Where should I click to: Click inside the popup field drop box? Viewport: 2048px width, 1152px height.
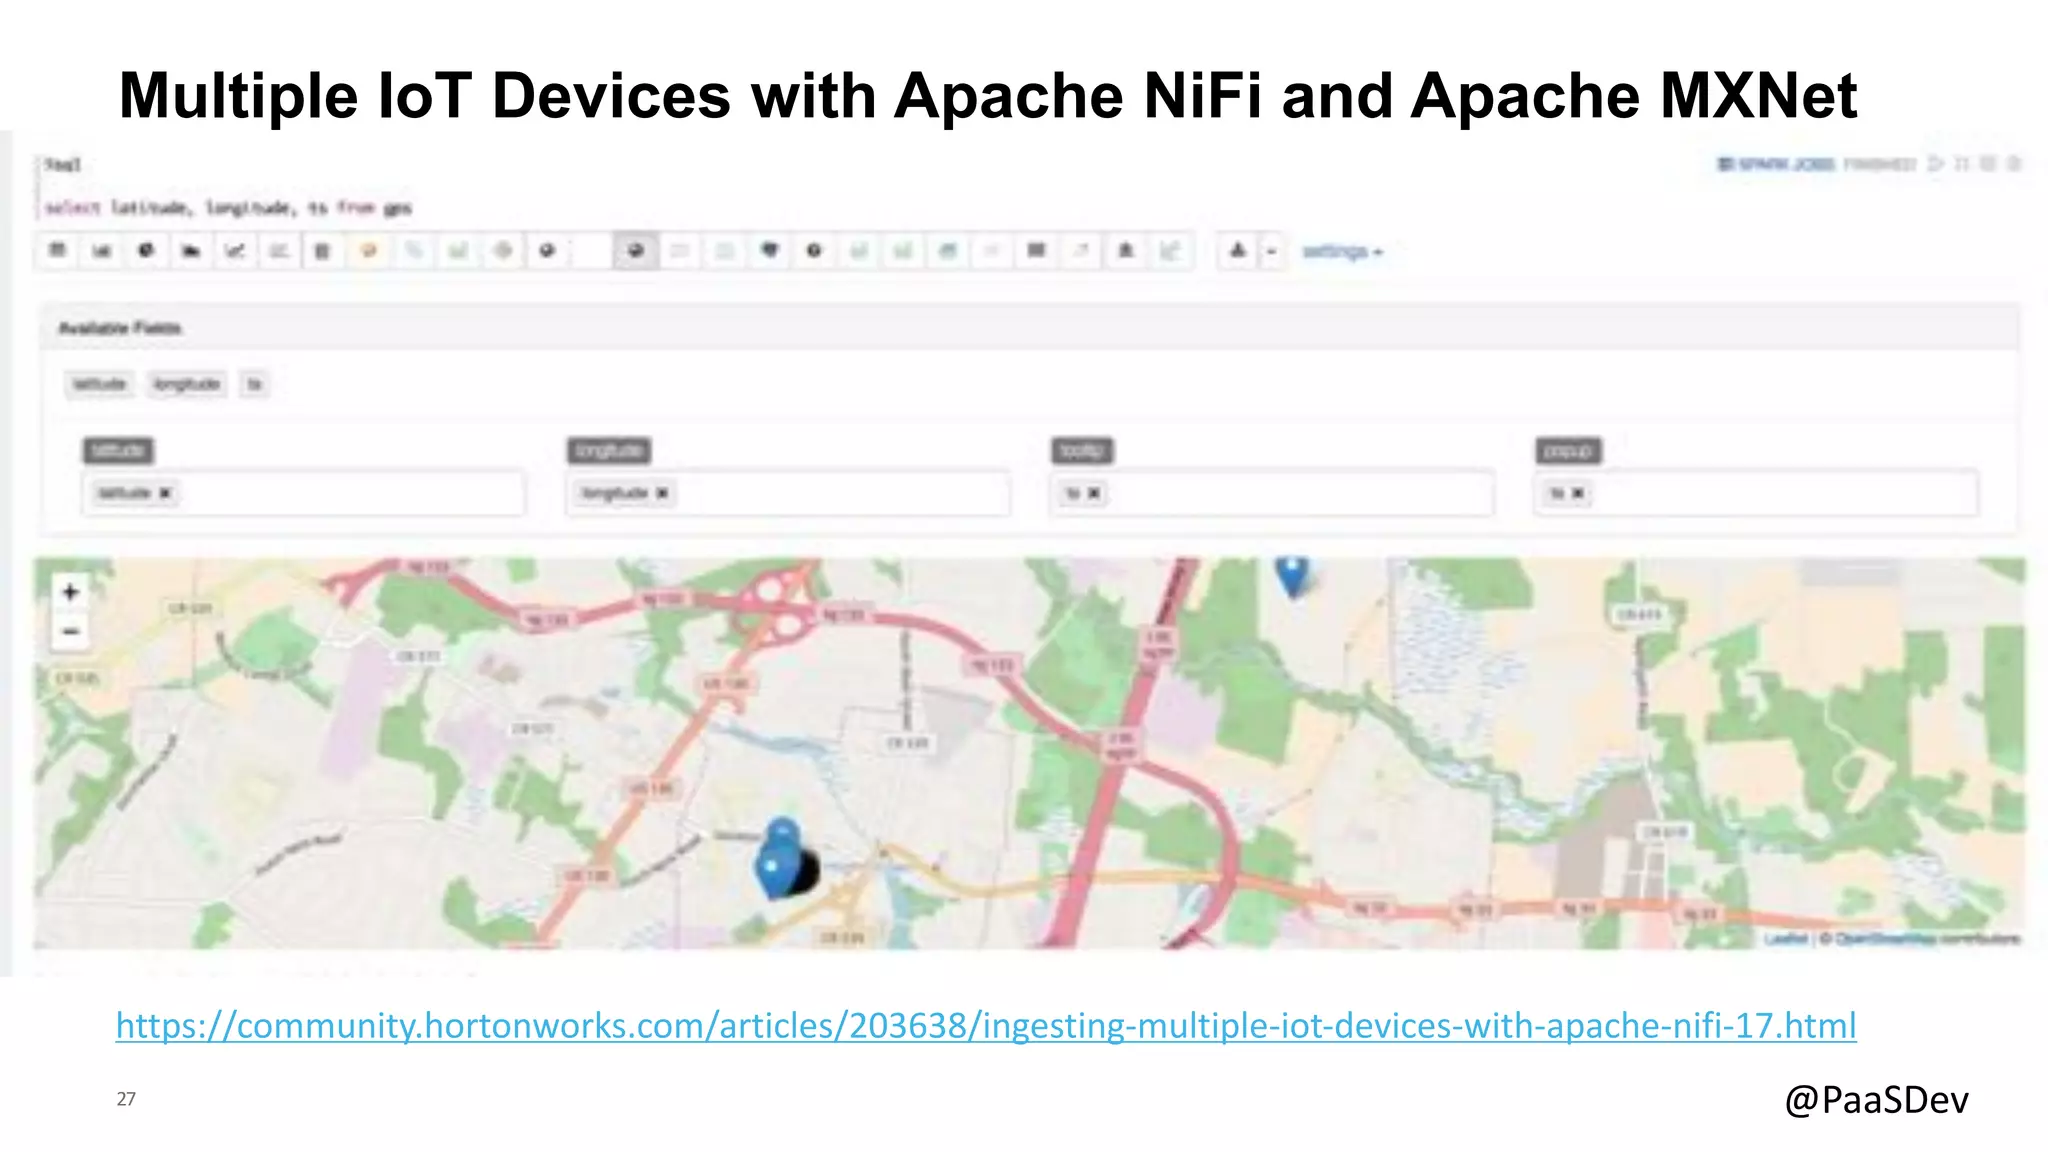click(x=1756, y=493)
